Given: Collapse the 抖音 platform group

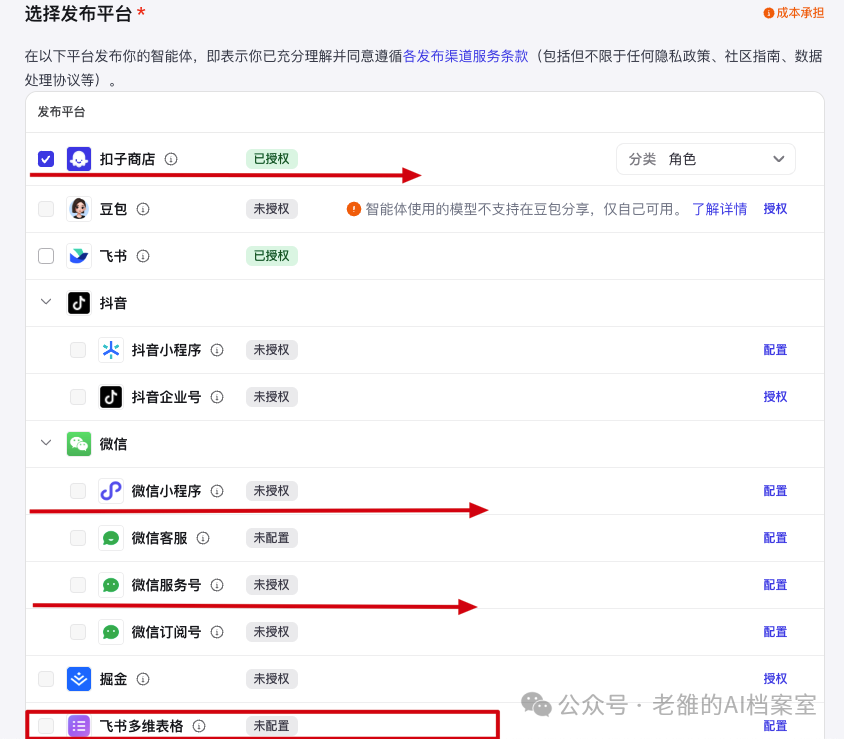Looking at the screenshot, I should pyautogui.click(x=46, y=302).
